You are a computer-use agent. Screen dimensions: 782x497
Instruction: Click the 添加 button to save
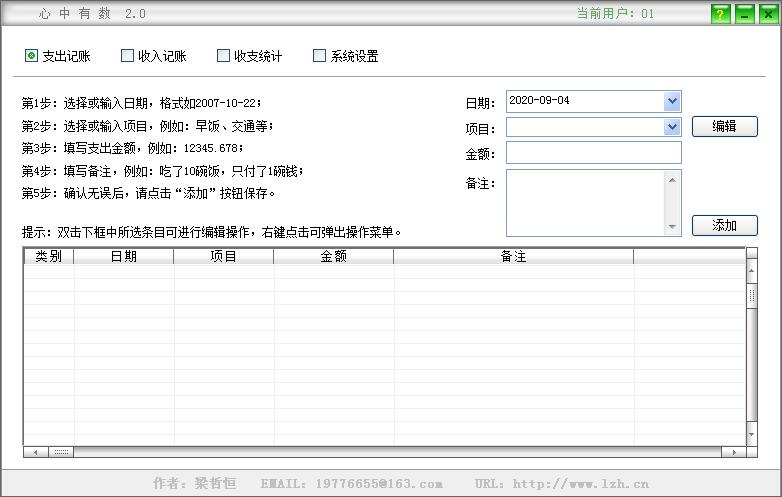point(724,226)
